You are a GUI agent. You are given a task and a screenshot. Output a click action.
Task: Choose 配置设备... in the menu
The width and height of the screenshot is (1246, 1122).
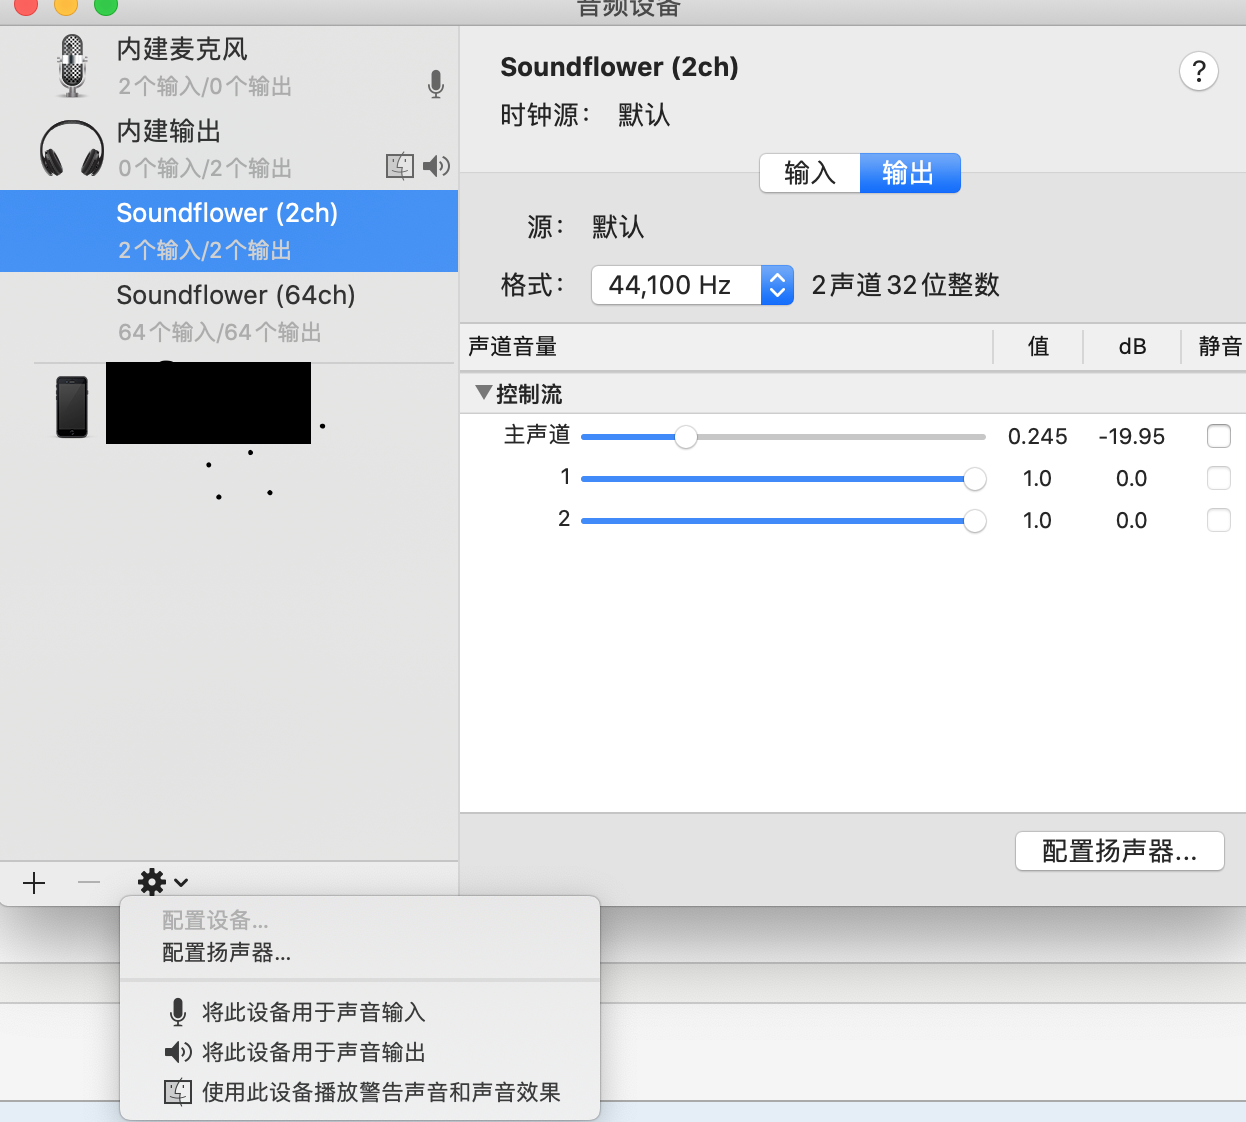(360, 920)
